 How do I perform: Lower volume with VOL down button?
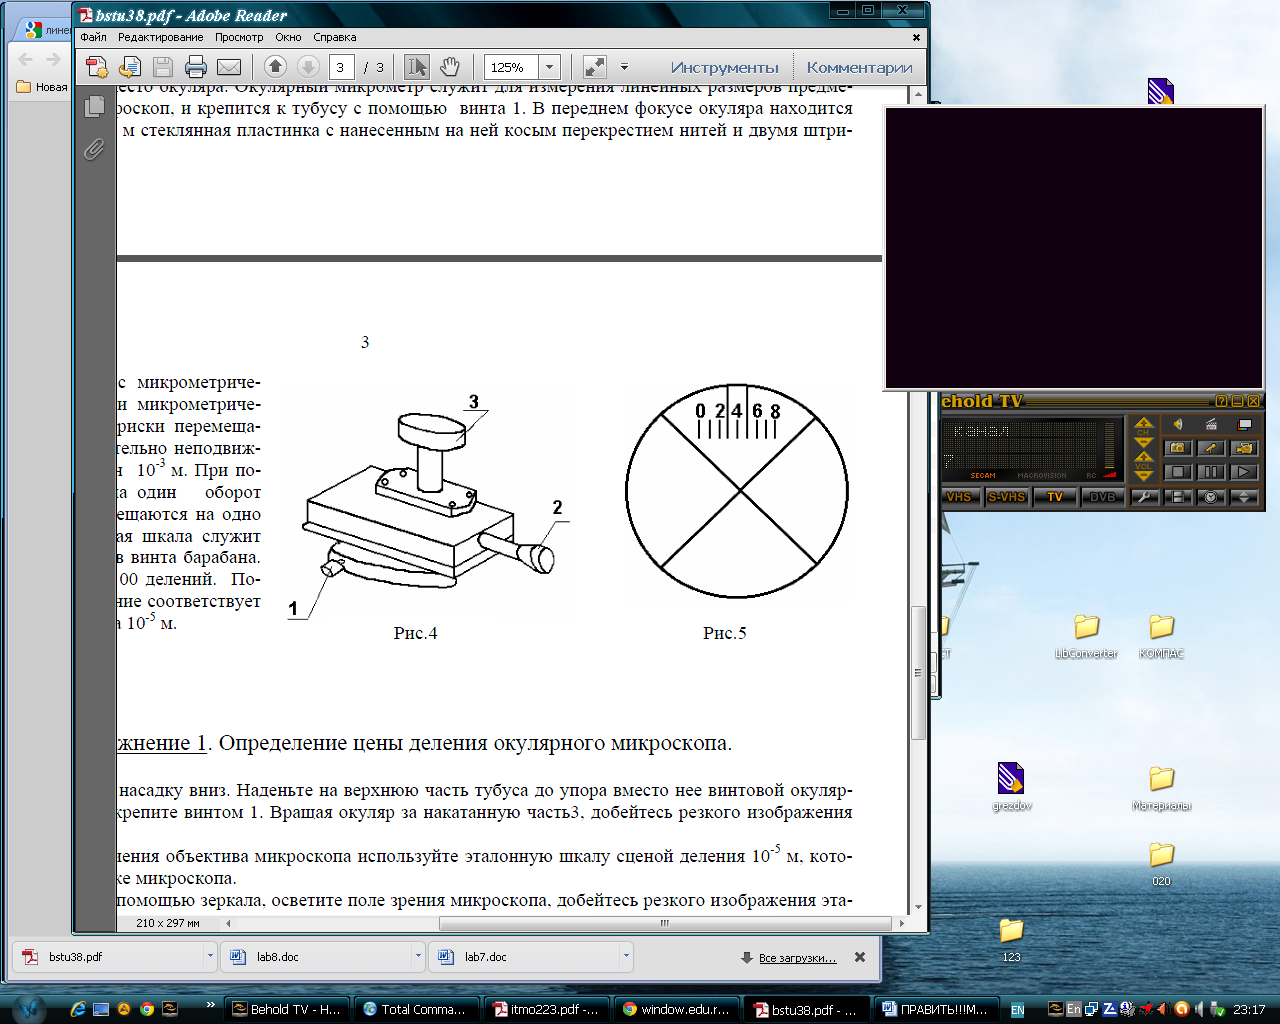click(x=1144, y=476)
